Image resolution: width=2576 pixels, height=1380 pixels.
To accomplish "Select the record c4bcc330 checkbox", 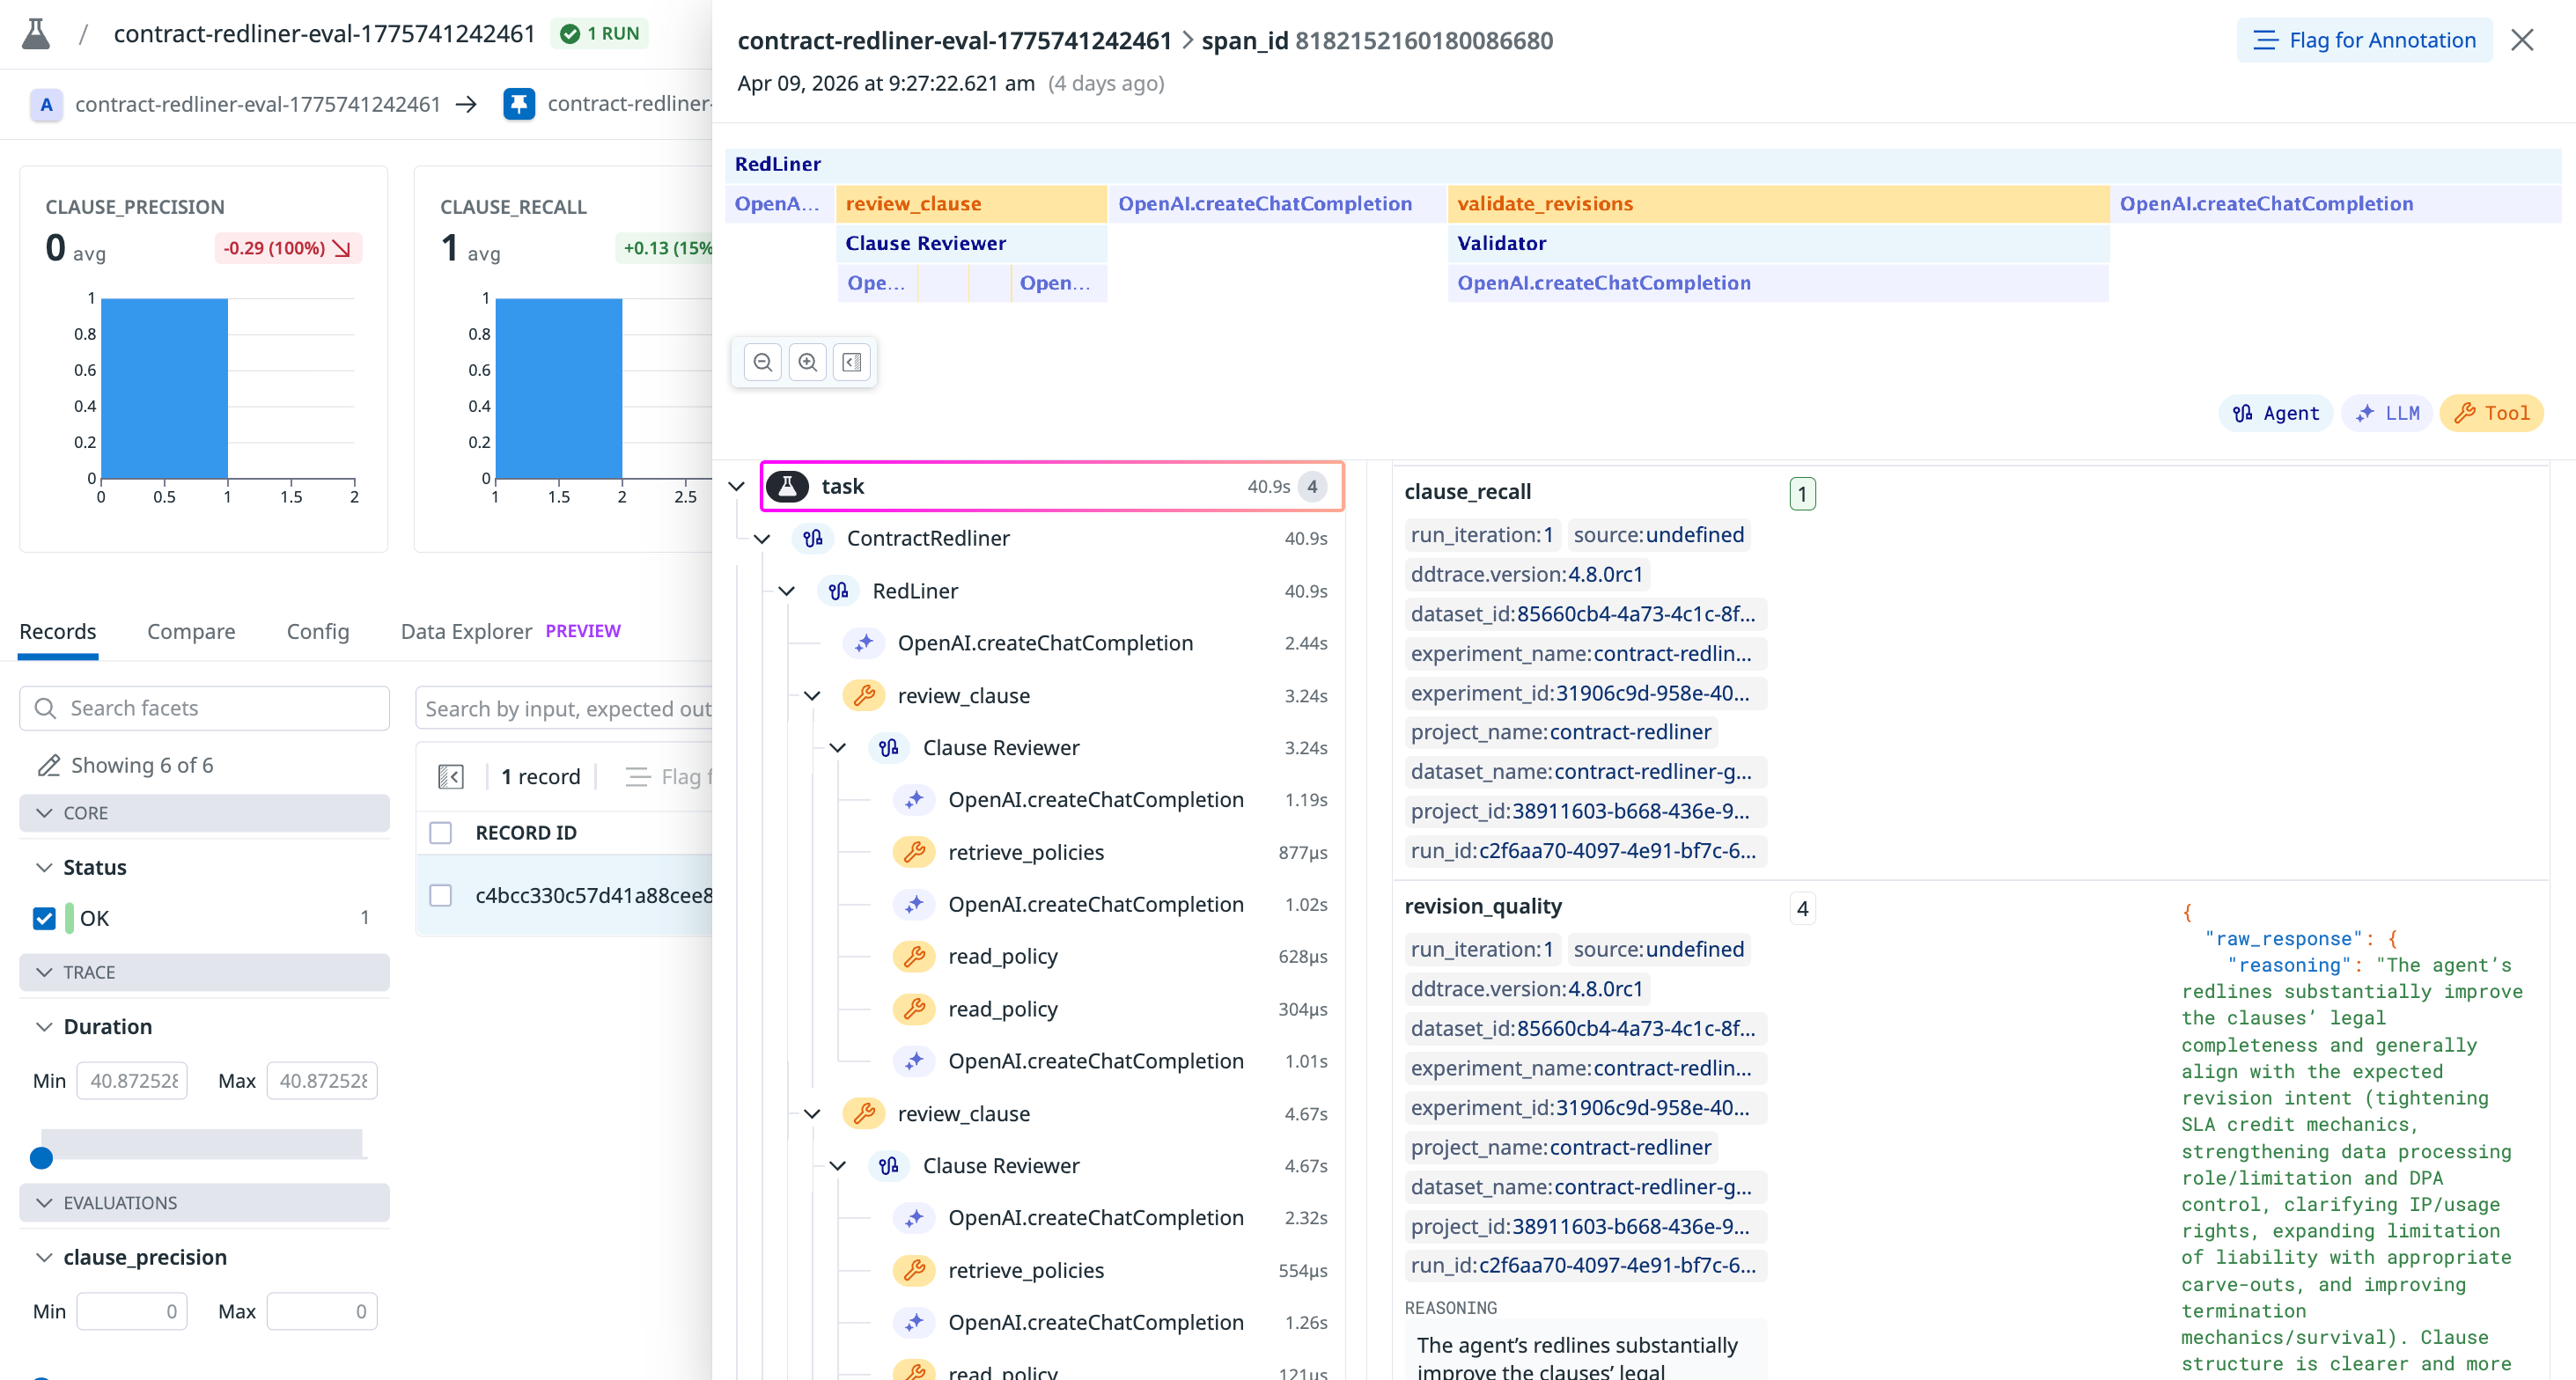I will tap(441, 896).
